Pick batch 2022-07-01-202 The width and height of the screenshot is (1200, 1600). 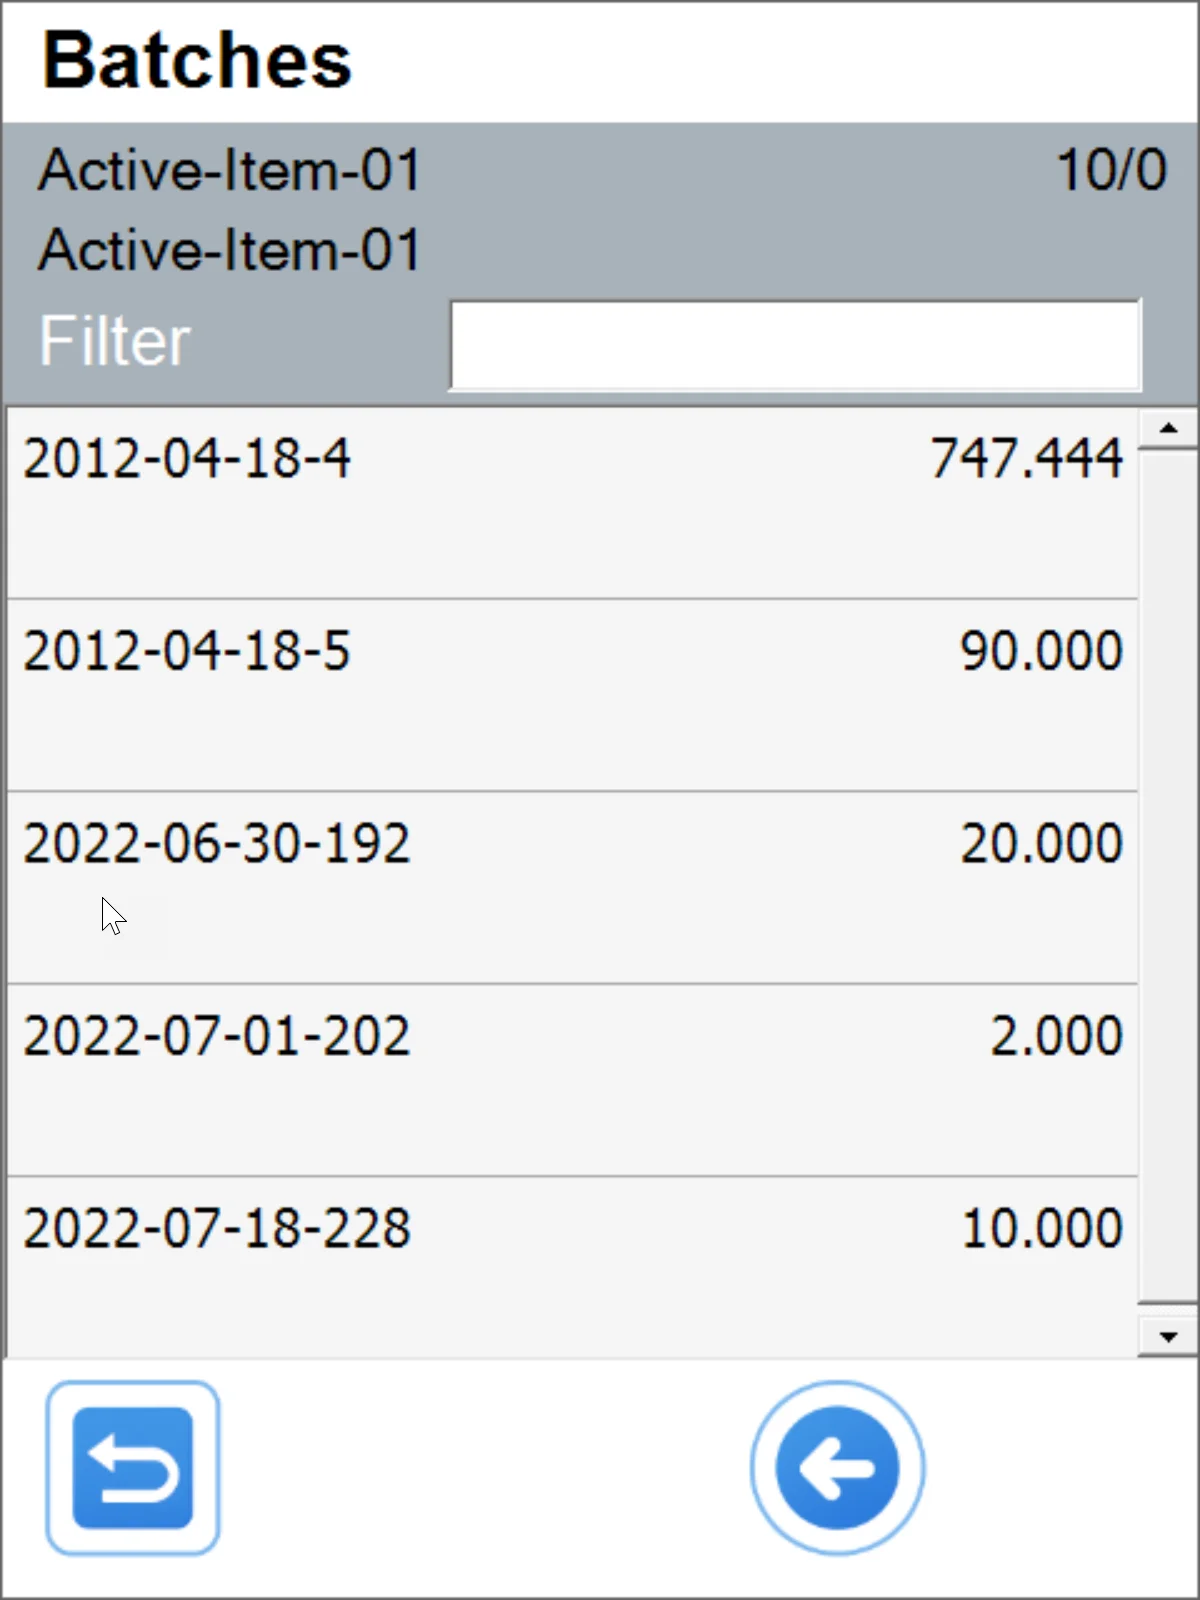[216, 1036]
